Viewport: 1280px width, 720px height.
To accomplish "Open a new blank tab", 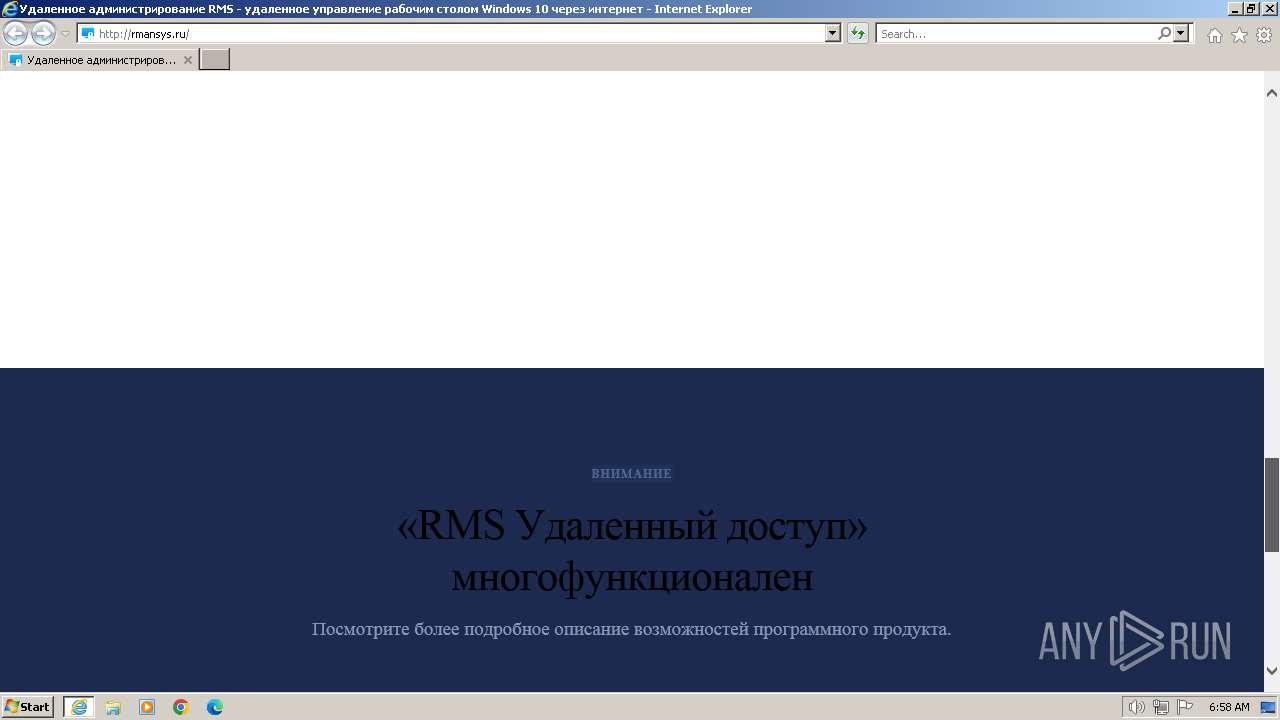I will coord(215,60).
